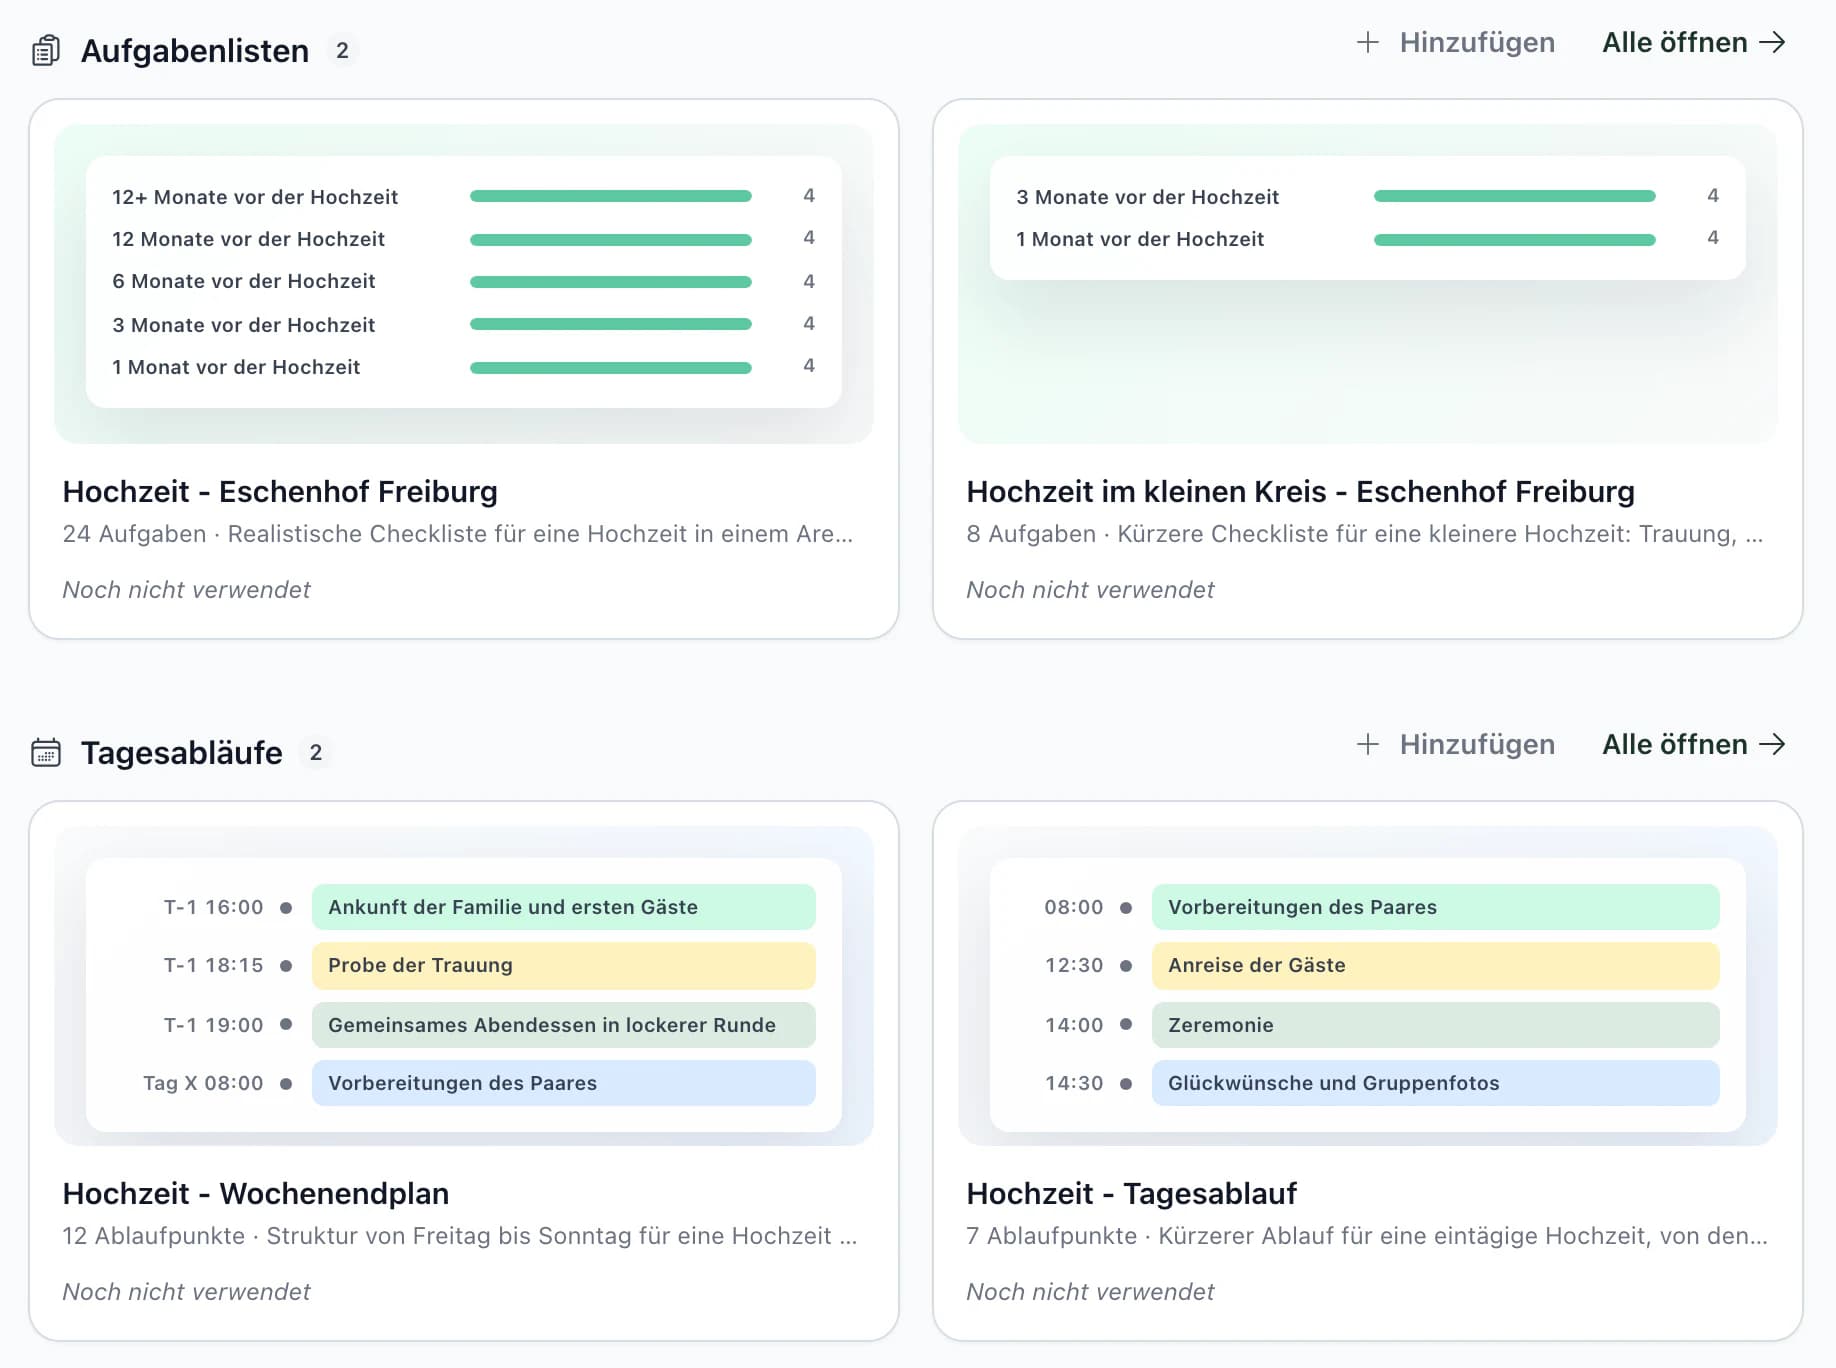Click the Tagesabläufe calendar icon

click(46, 752)
